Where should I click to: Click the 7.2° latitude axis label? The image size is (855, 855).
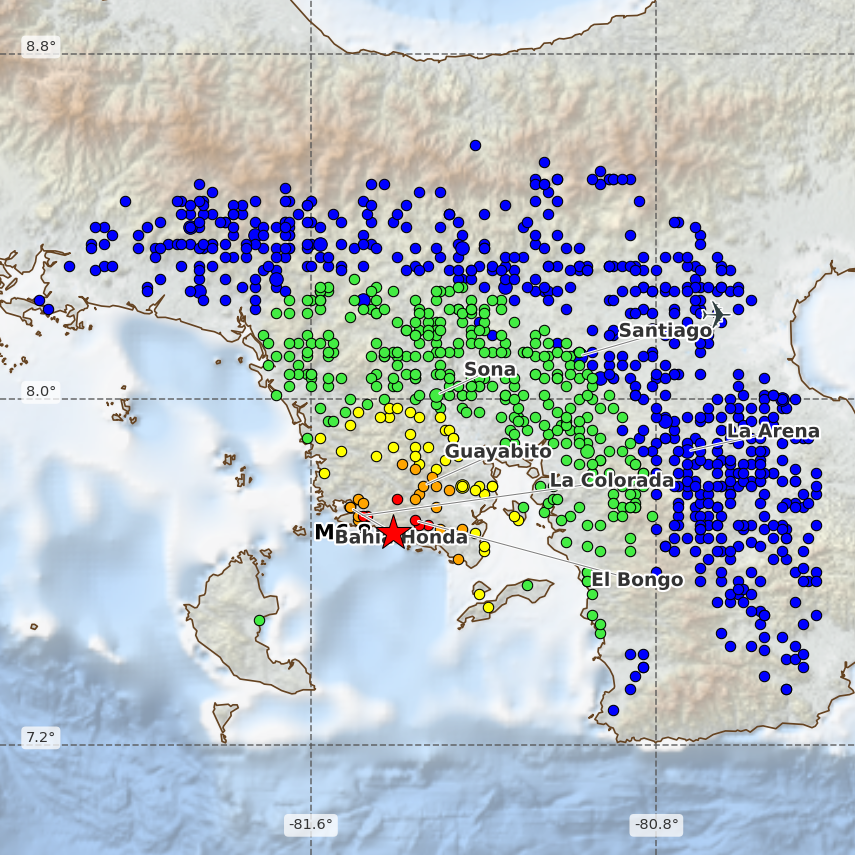[41, 738]
